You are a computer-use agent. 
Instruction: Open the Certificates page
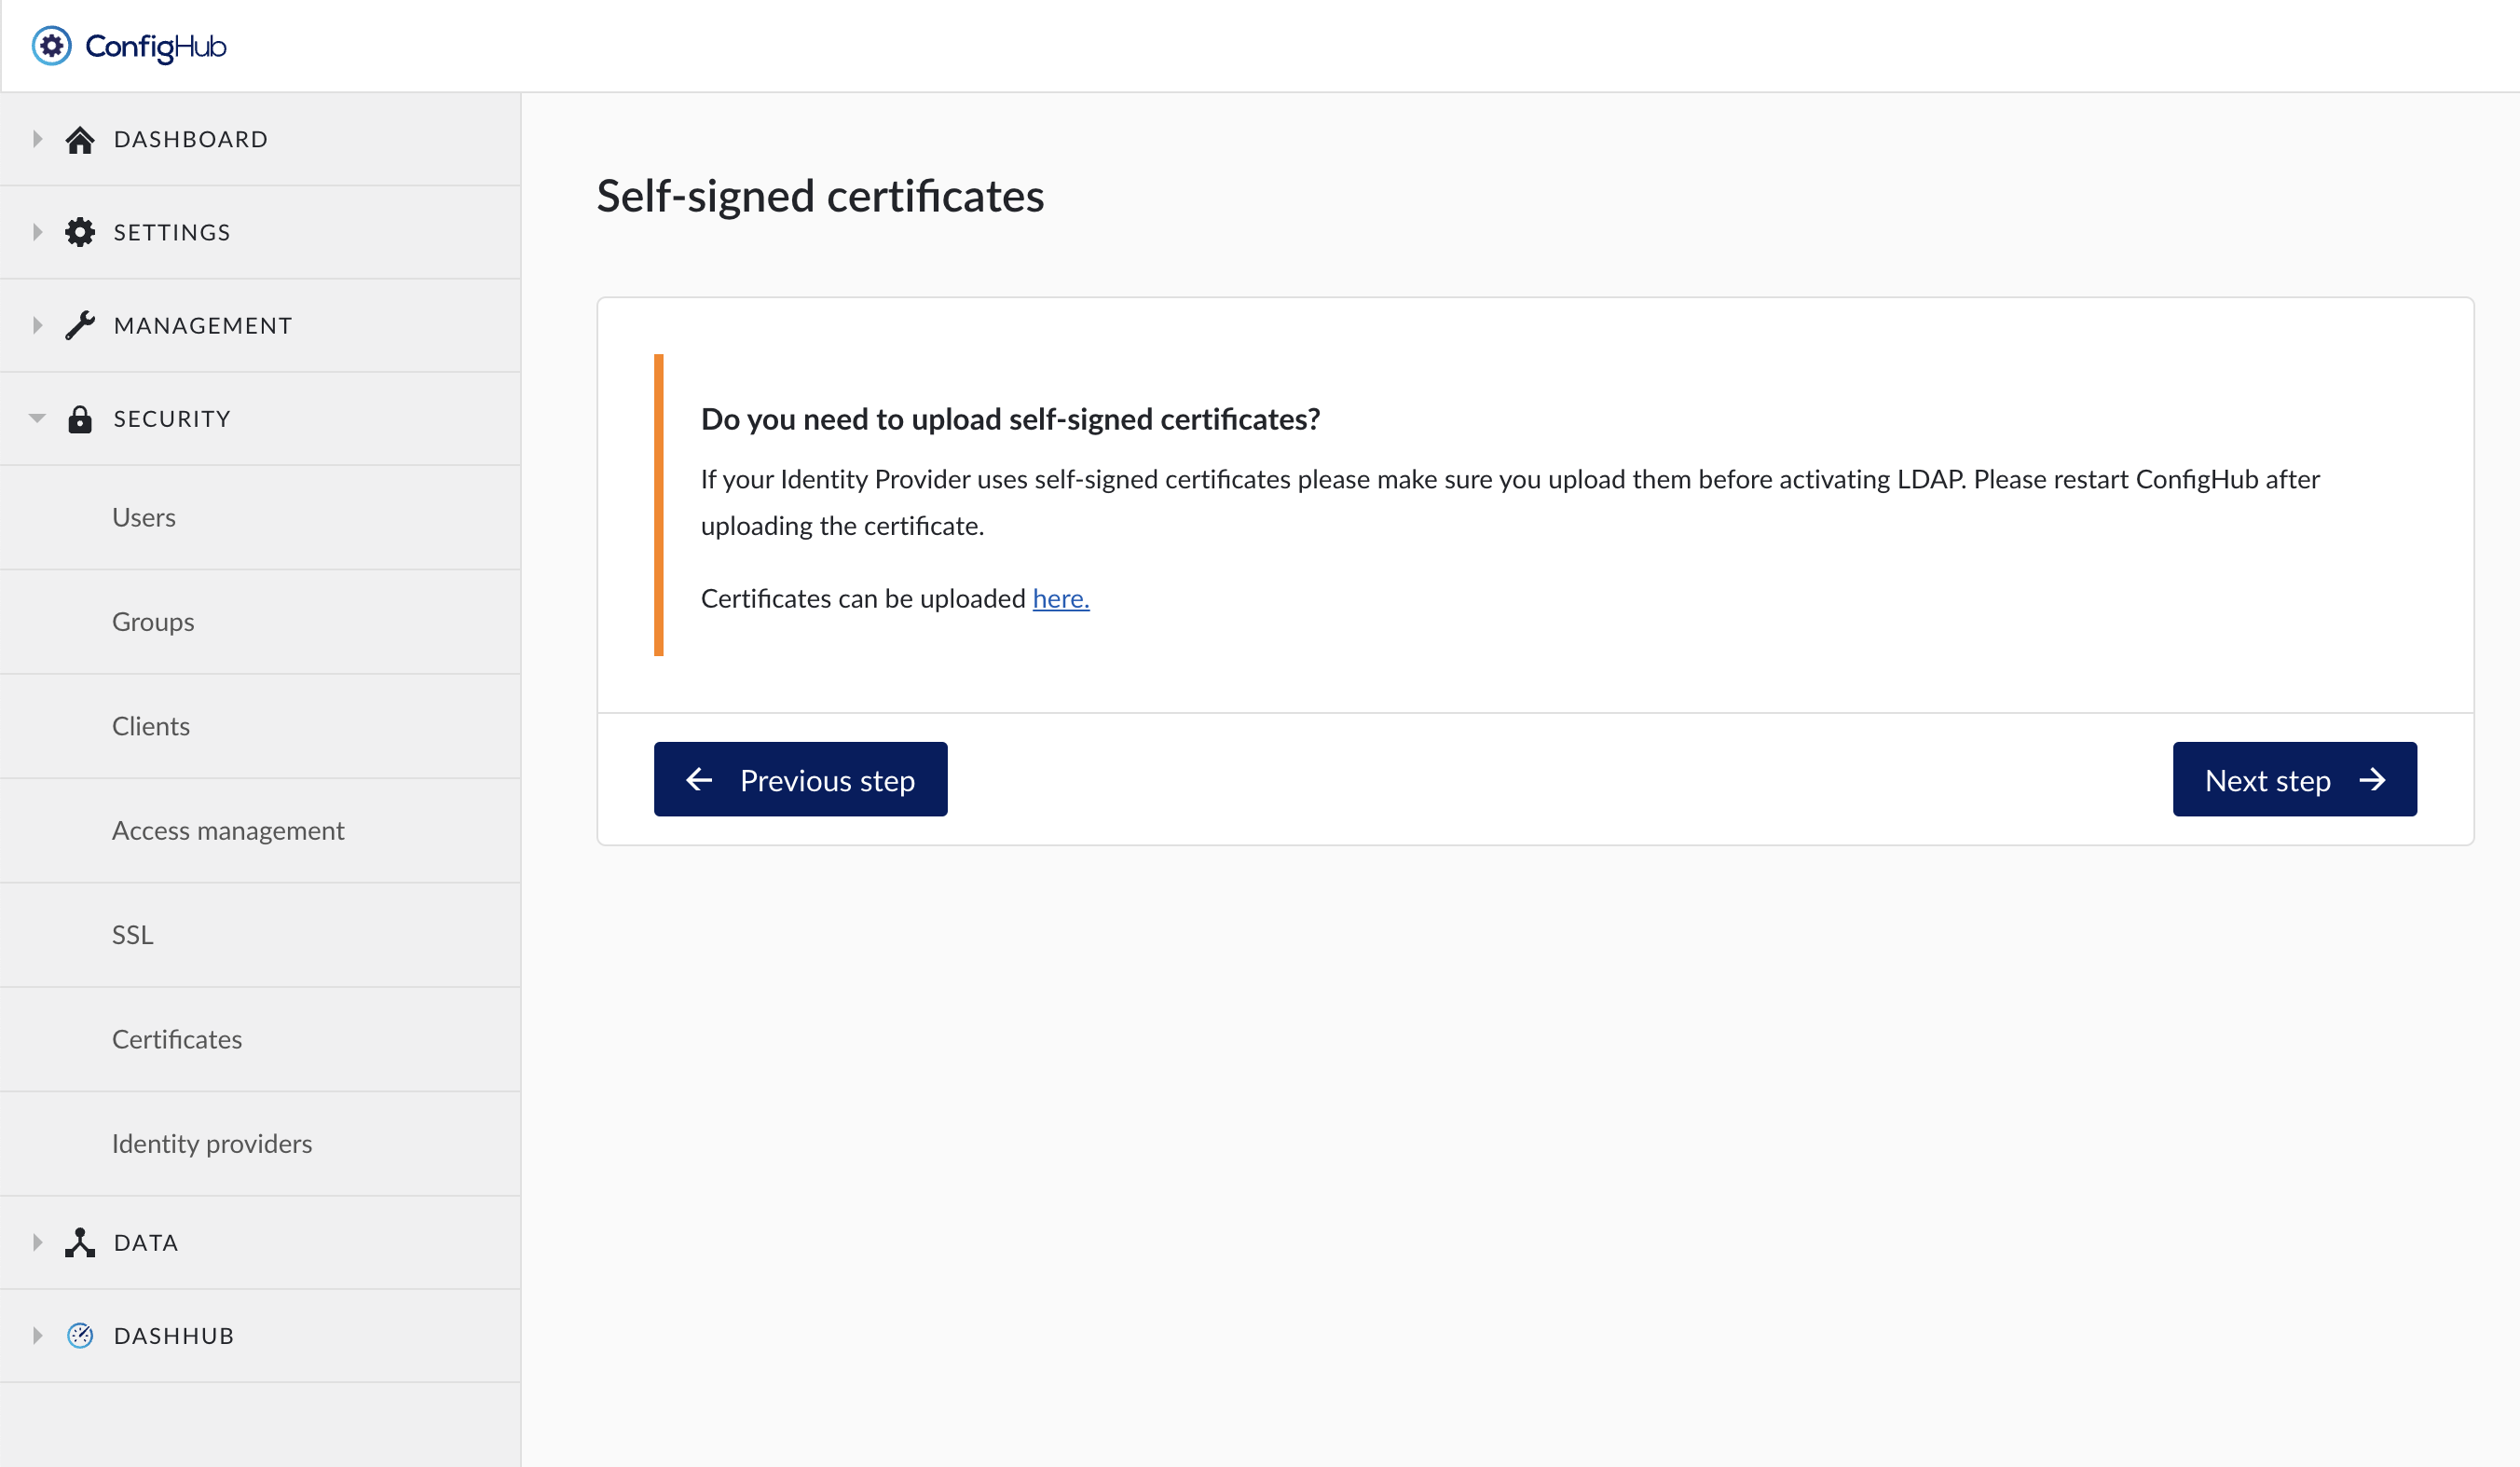(x=177, y=1039)
